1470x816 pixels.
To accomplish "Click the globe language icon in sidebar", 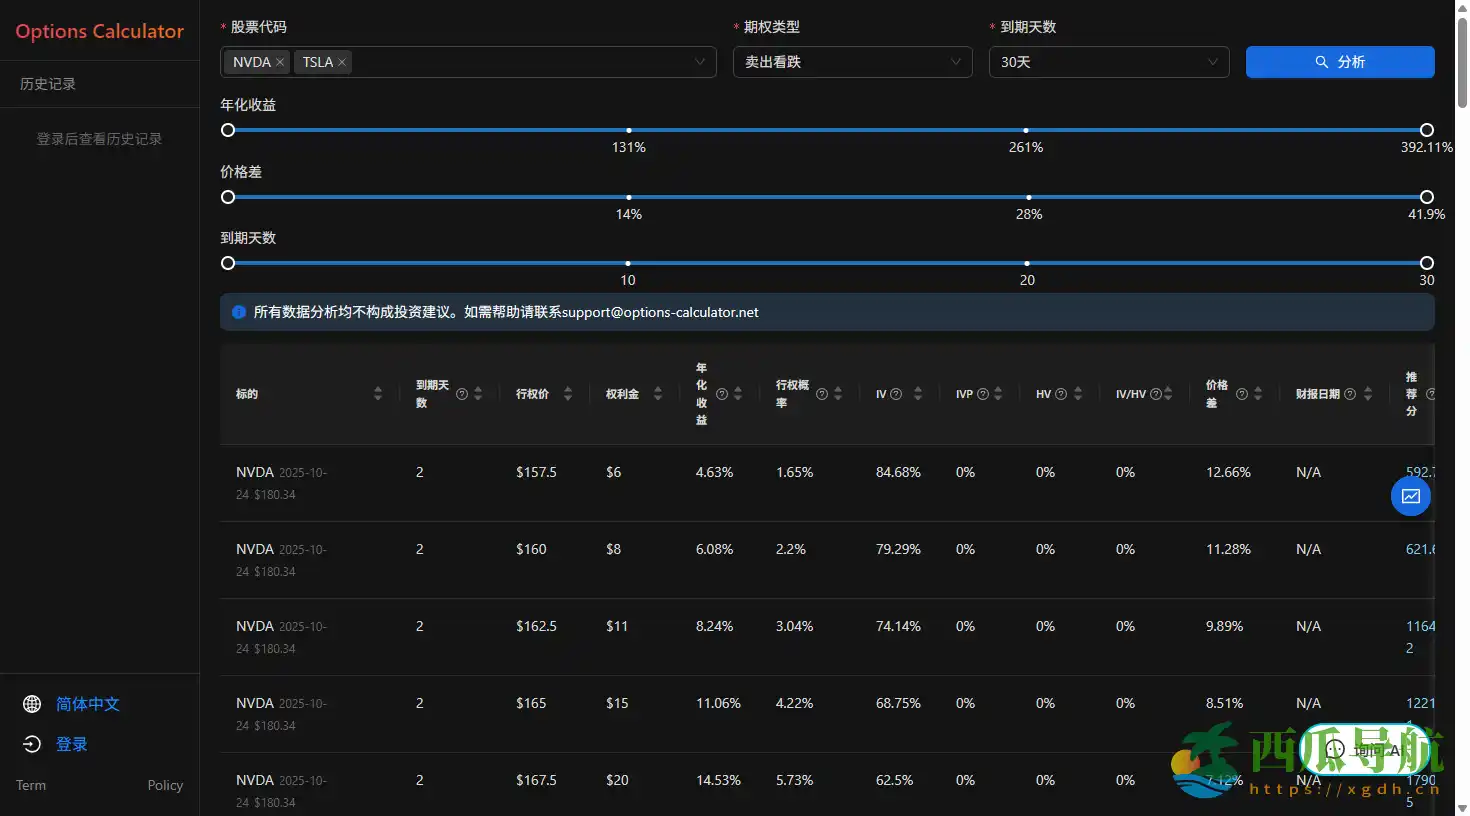I will click(x=32, y=704).
